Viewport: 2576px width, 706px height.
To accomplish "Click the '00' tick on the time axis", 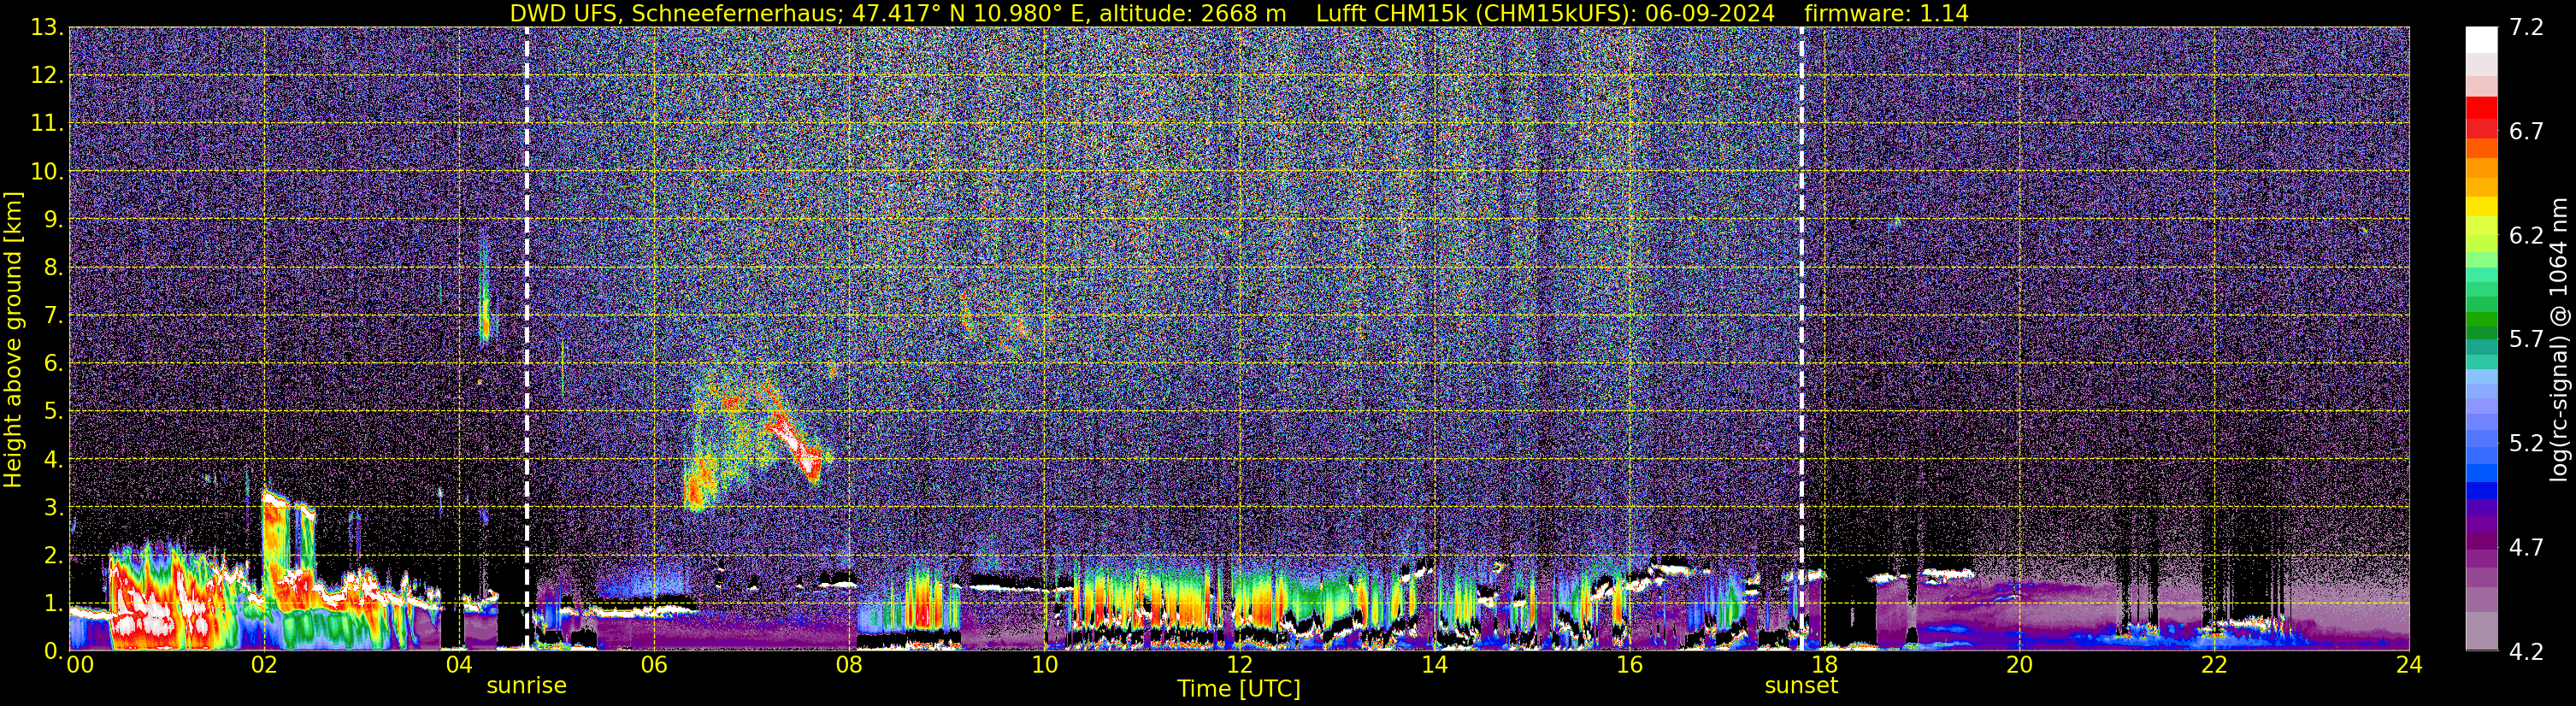I will [x=80, y=666].
